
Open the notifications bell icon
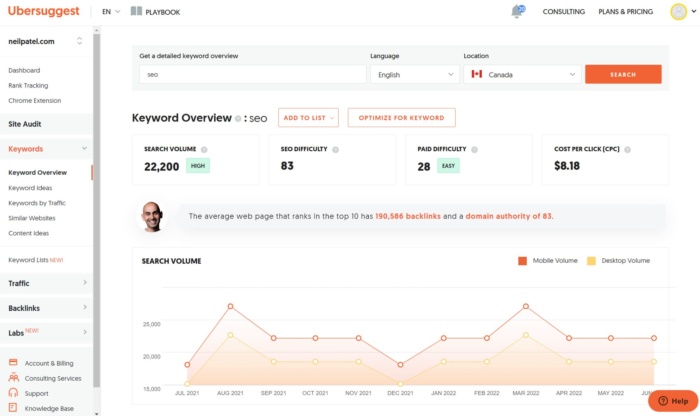click(517, 12)
